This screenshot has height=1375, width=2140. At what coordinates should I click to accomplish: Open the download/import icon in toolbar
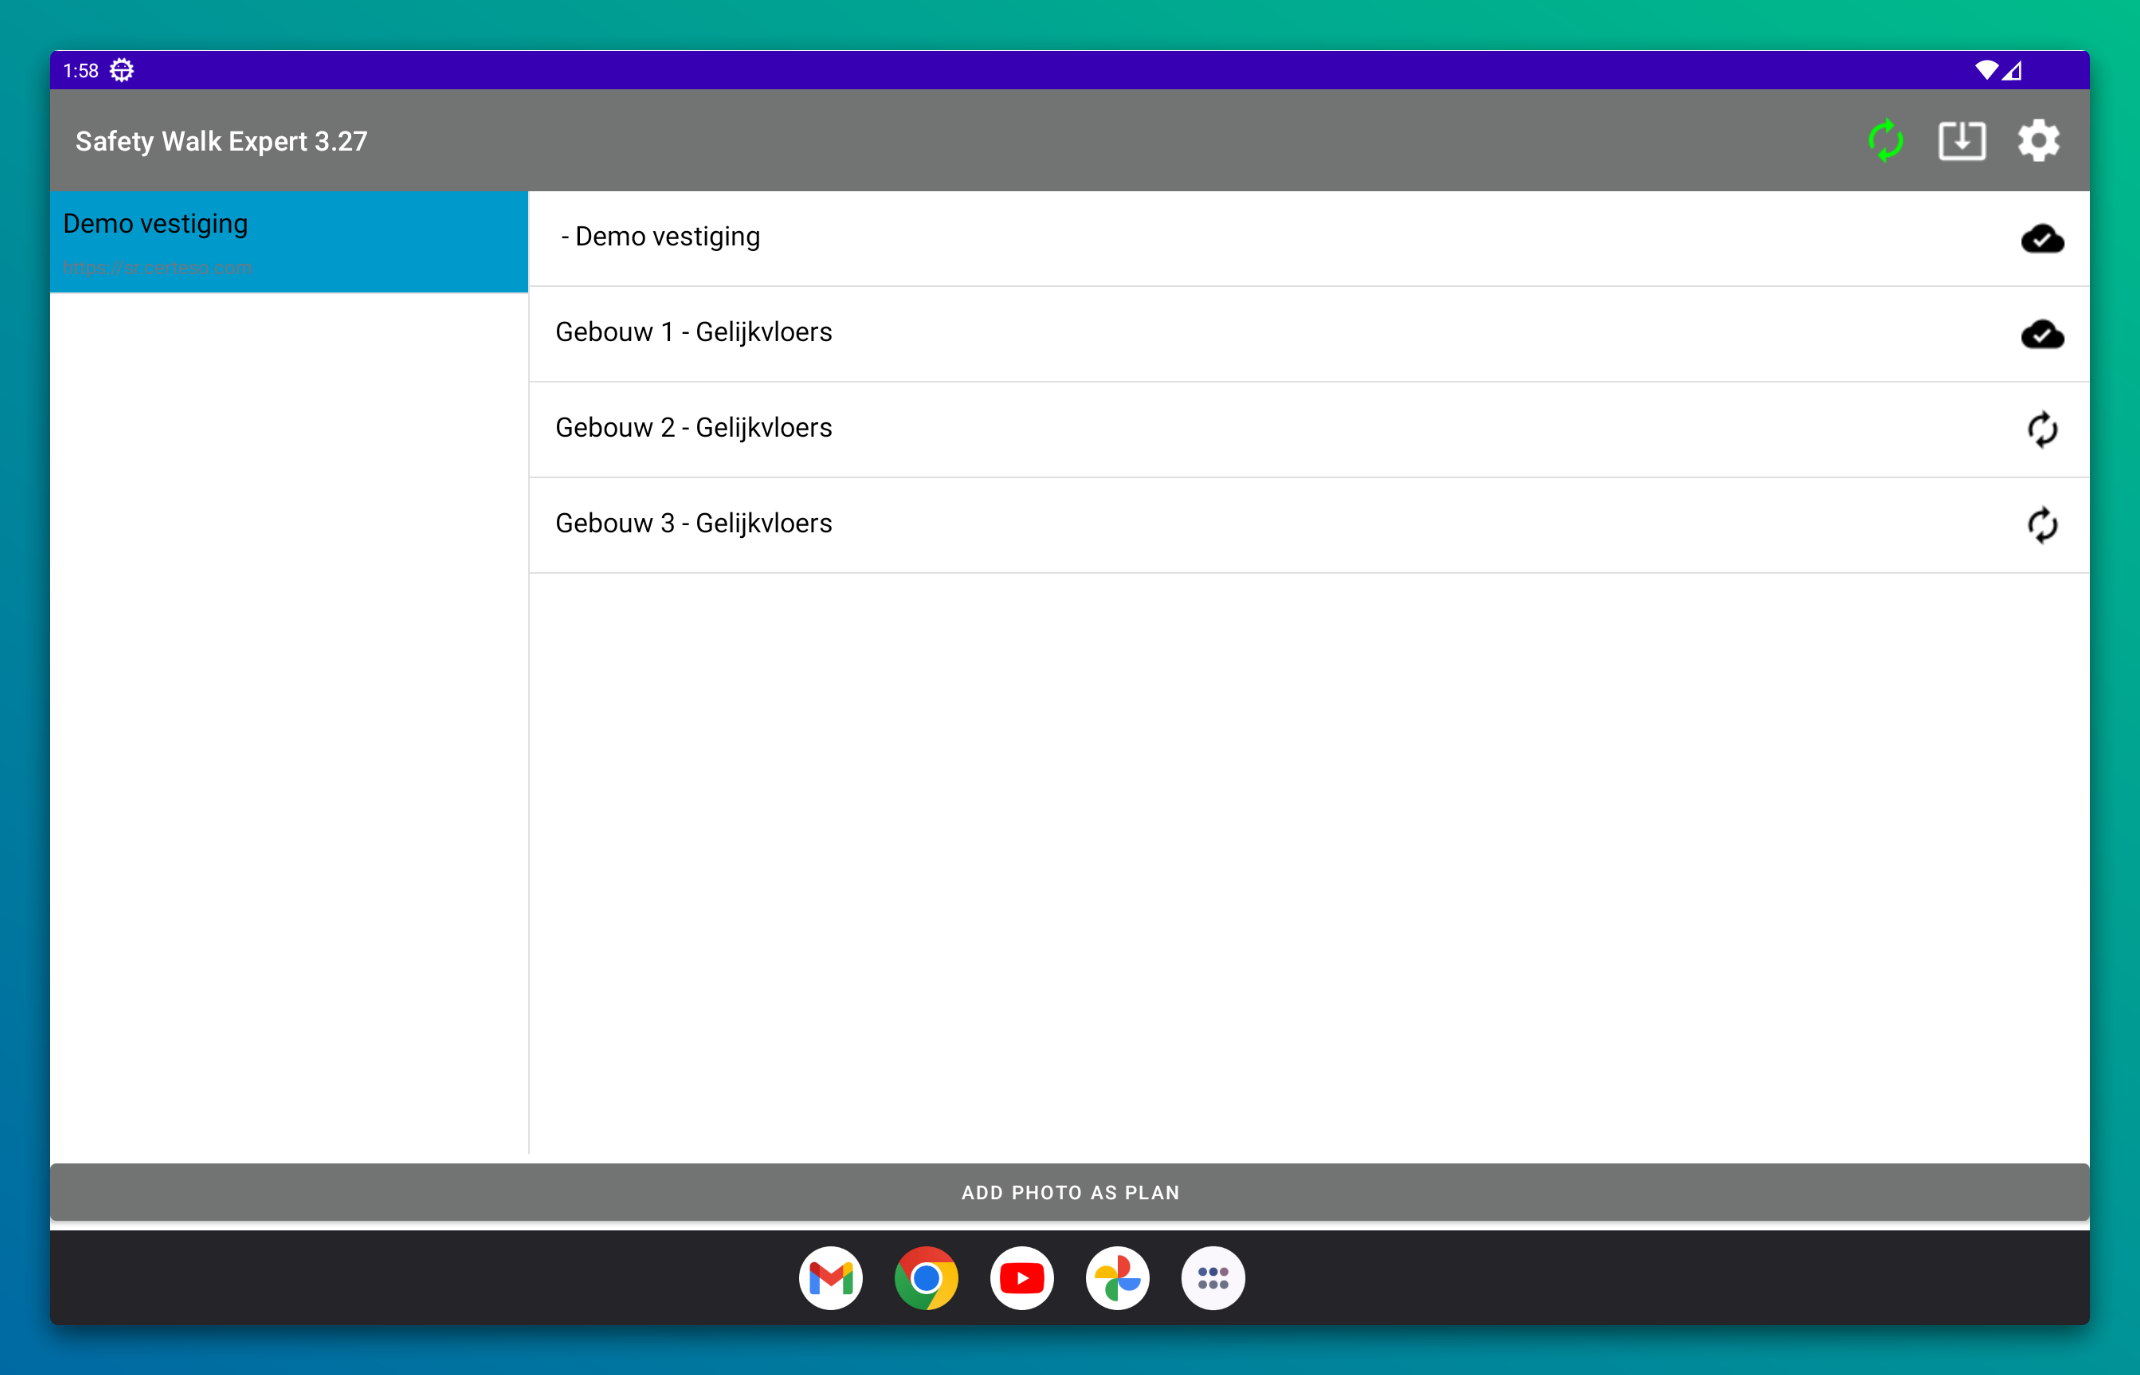(x=1961, y=140)
